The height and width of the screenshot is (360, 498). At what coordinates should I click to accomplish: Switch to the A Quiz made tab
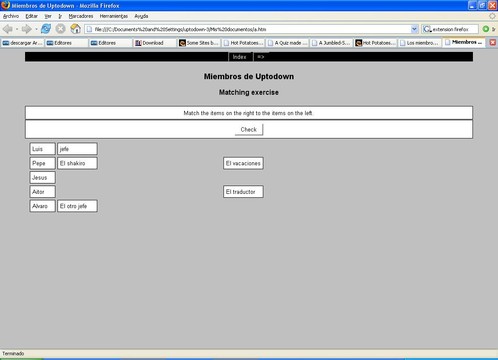point(287,43)
